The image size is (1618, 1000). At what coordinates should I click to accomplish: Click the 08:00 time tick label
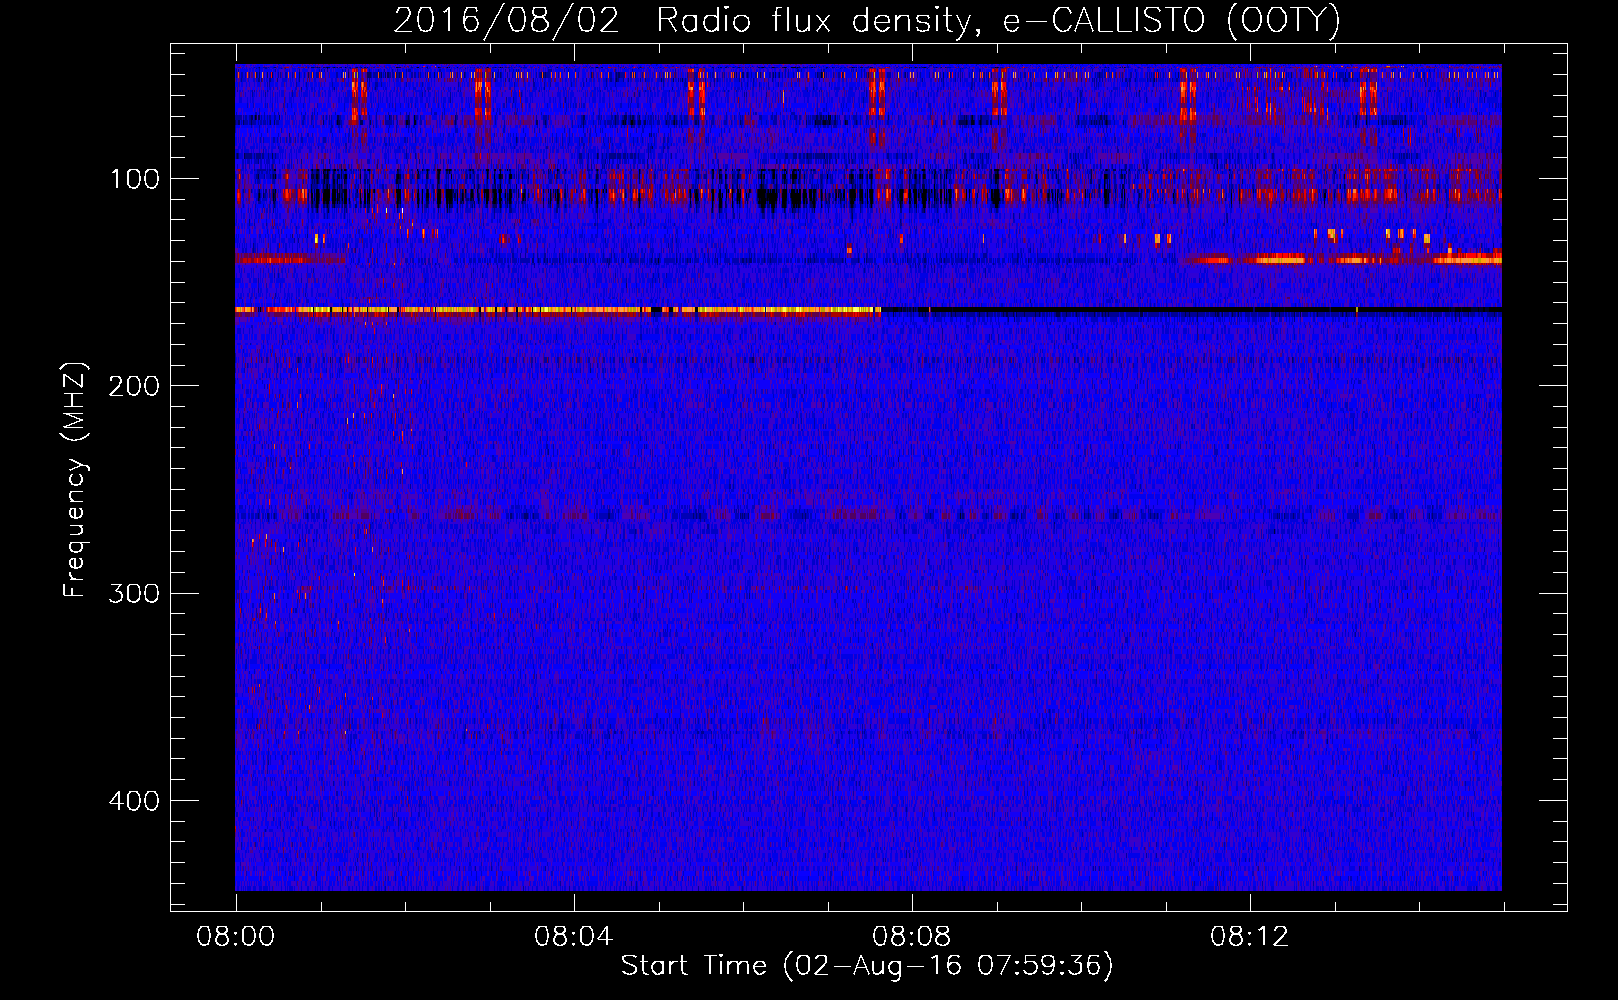point(236,937)
